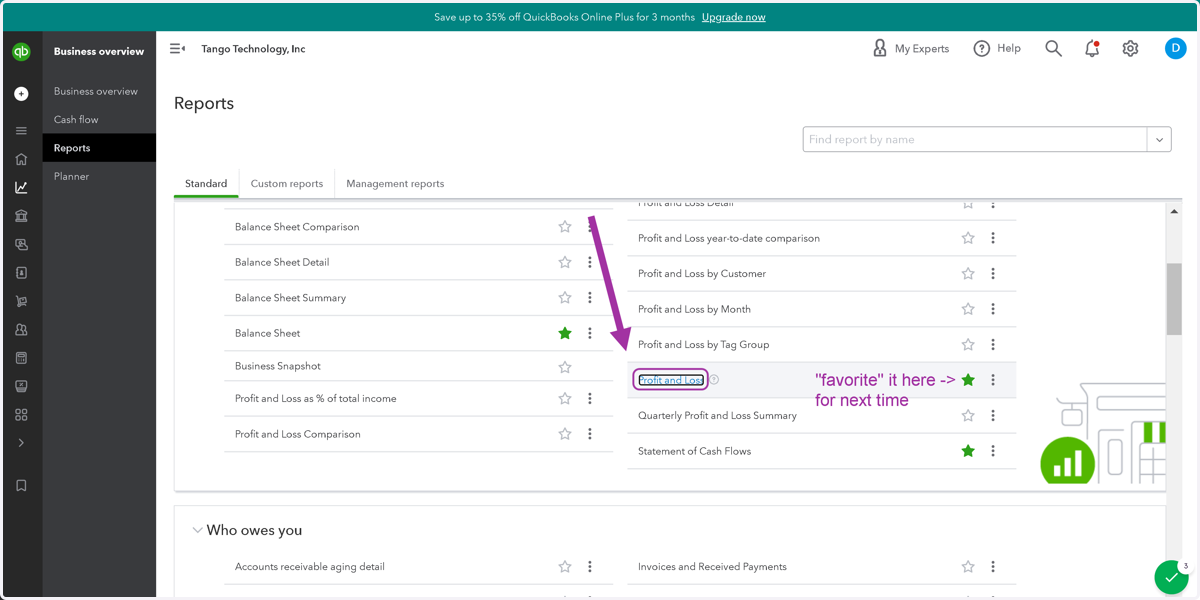
Task: Star Profit and Loss year-to-date comparison
Action: [968, 238]
